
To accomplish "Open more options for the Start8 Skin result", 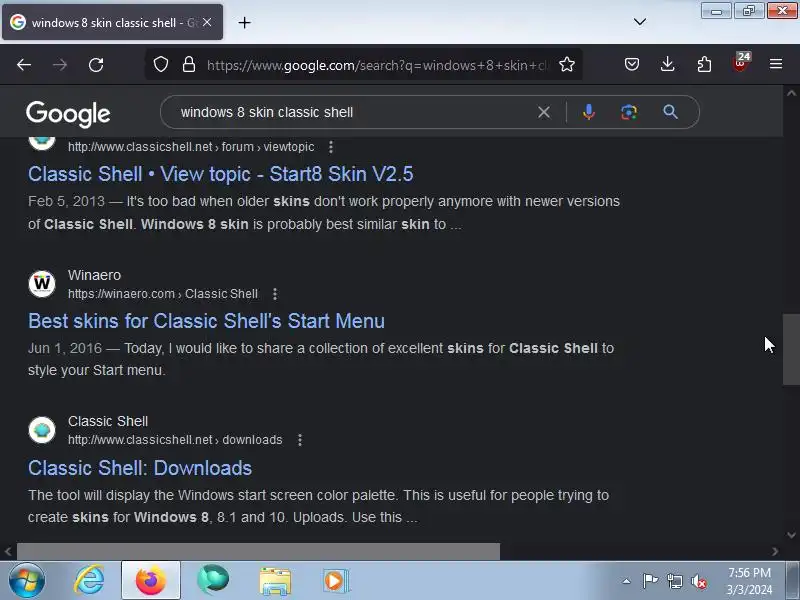I will [331, 147].
